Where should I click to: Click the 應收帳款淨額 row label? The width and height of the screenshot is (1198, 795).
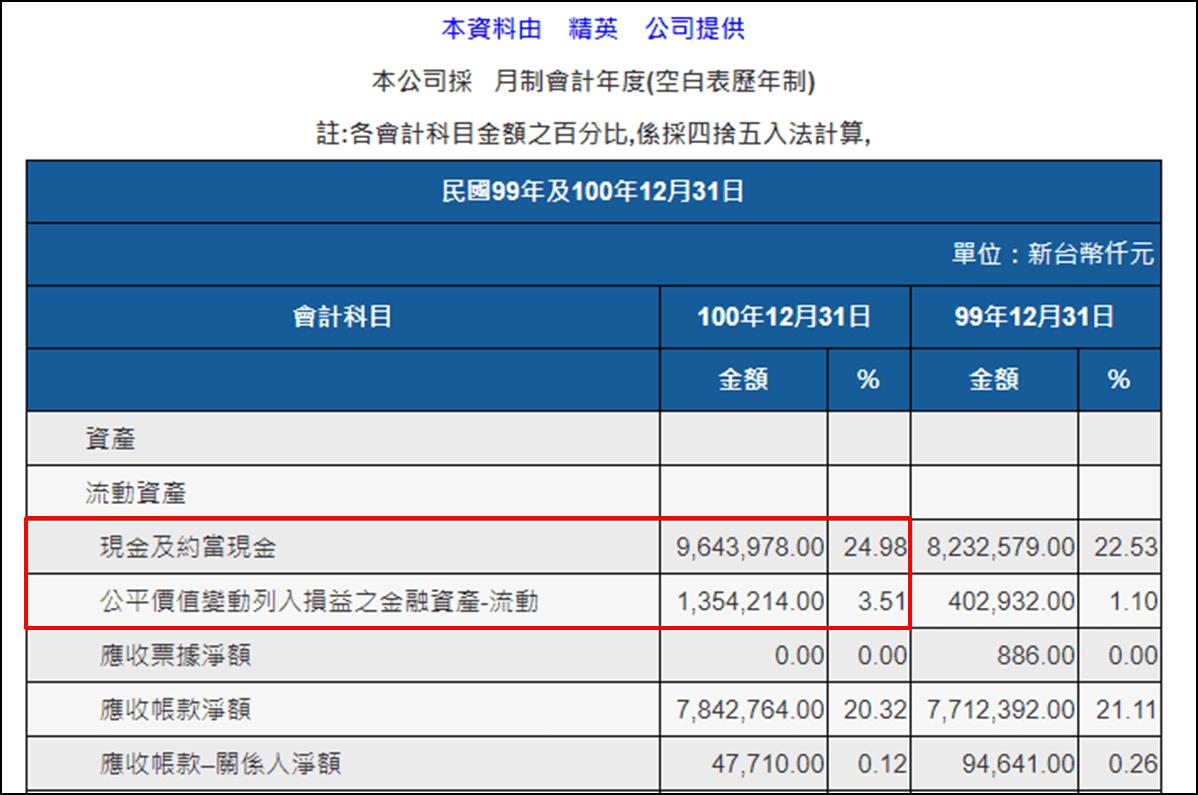(175, 709)
